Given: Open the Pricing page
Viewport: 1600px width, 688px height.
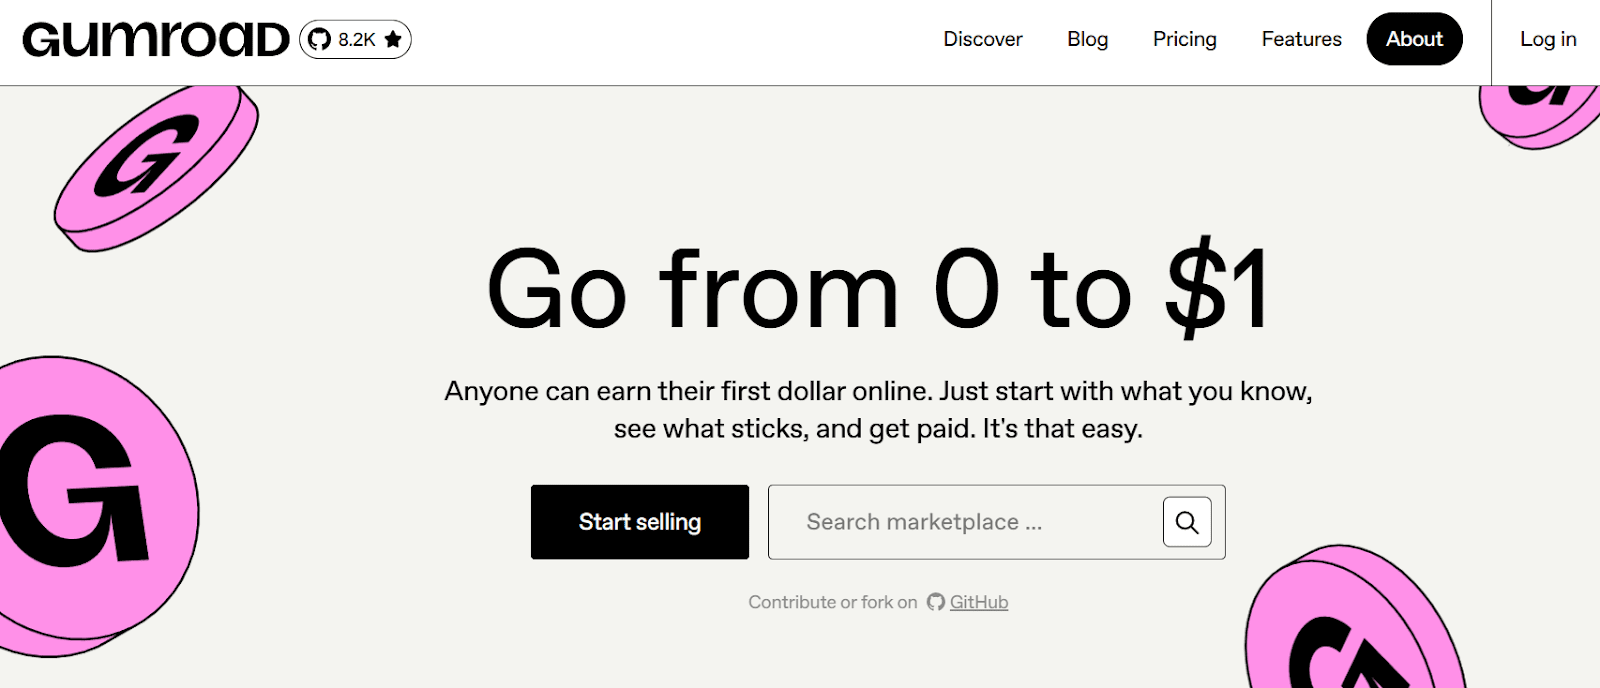Looking at the screenshot, I should coord(1185,39).
